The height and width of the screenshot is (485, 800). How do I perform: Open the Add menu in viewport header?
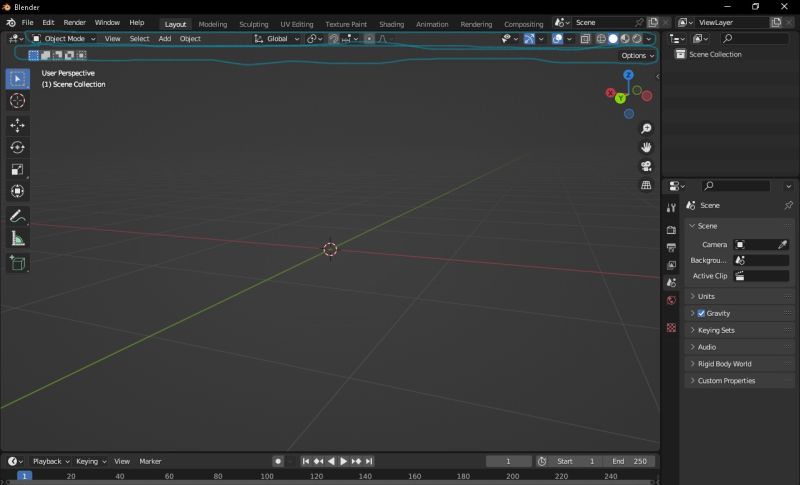click(164, 39)
